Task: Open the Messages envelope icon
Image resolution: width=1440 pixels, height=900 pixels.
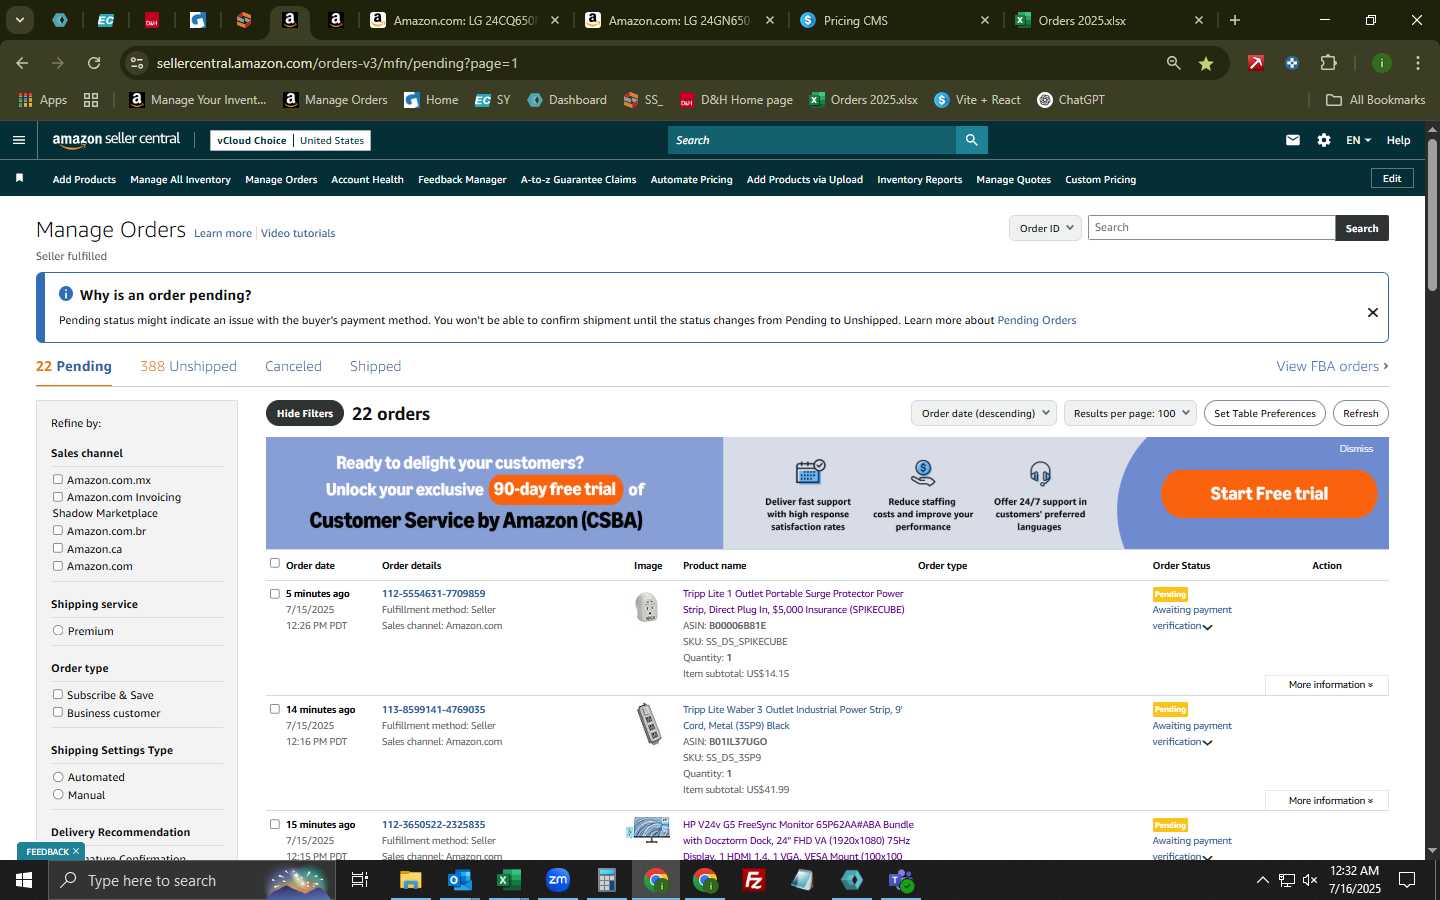Action: (x=1293, y=140)
